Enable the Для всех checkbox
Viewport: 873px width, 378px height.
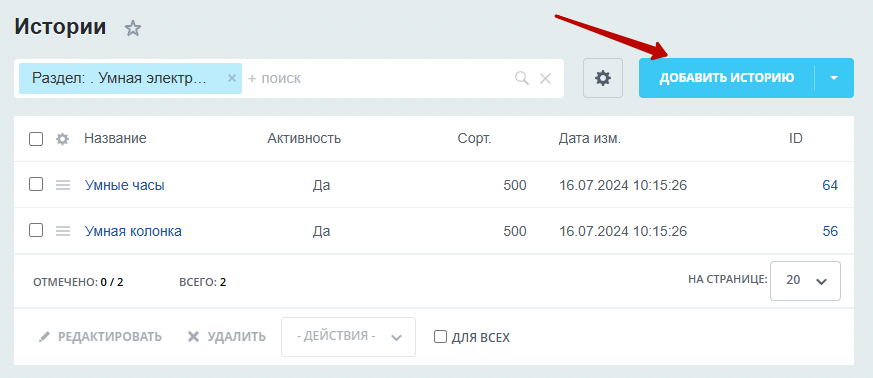click(440, 337)
